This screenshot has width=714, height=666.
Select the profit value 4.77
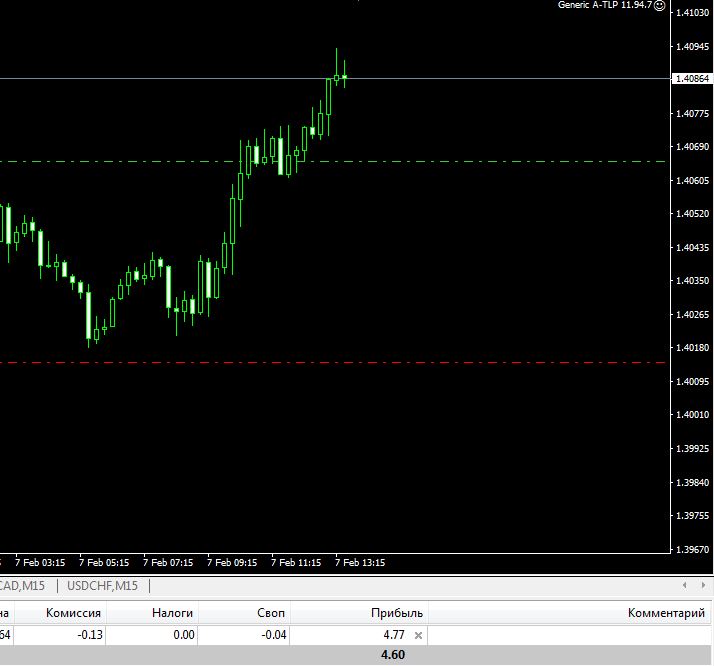393,635
